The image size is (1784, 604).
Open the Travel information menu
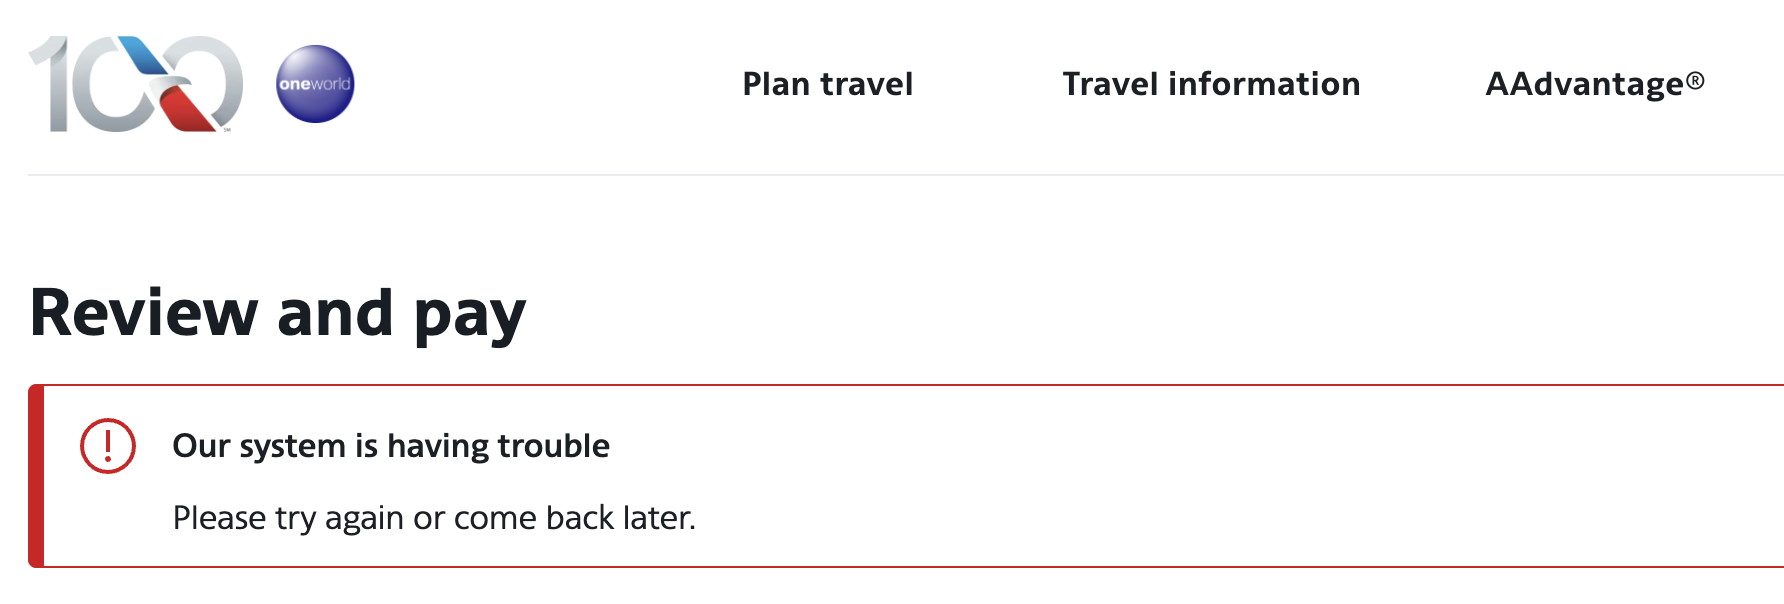click(x=1211, y=84)
